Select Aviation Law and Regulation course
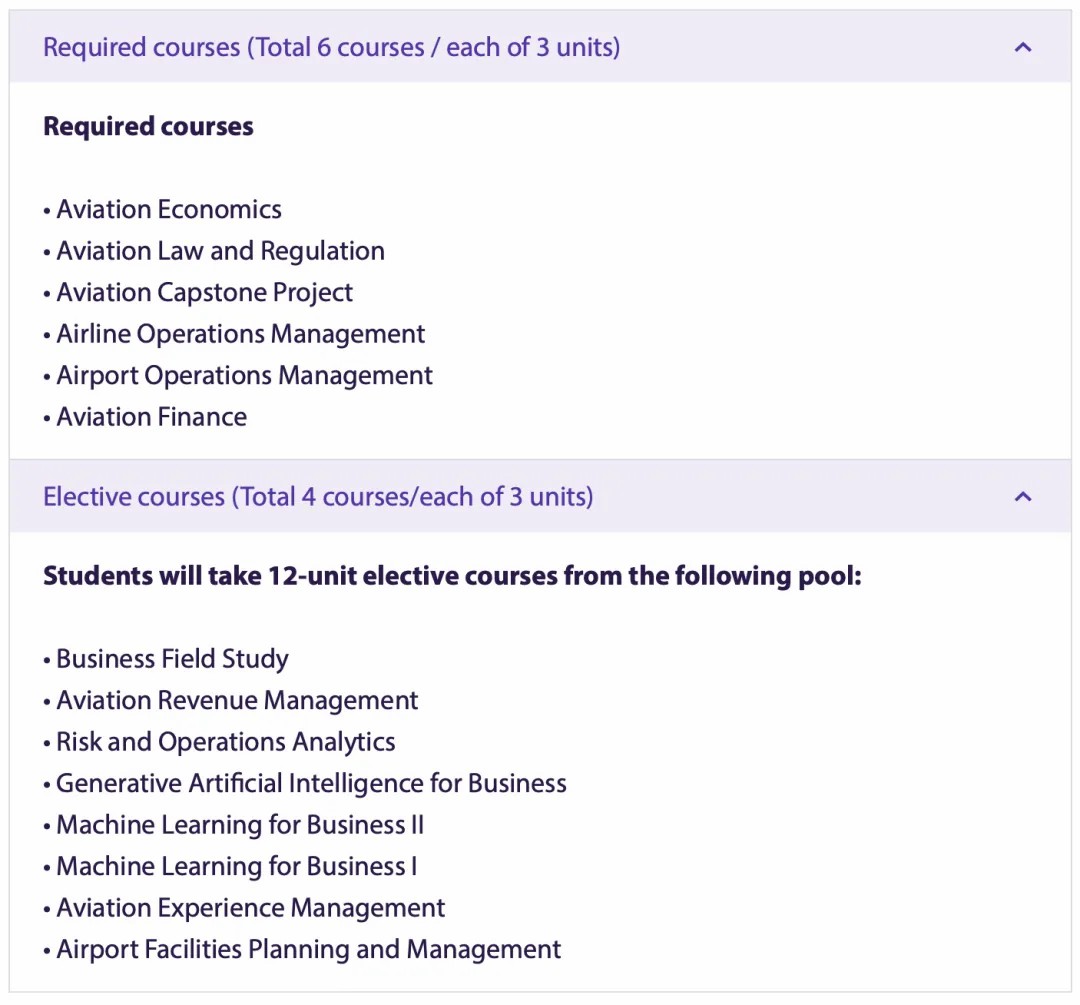 pos(220,251)
